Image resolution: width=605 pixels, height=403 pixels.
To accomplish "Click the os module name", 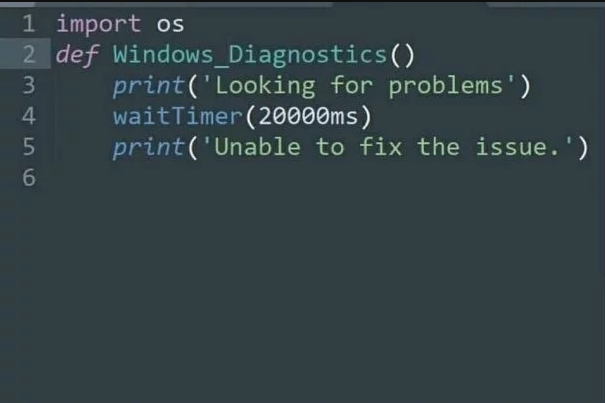I will pos(171,22).
